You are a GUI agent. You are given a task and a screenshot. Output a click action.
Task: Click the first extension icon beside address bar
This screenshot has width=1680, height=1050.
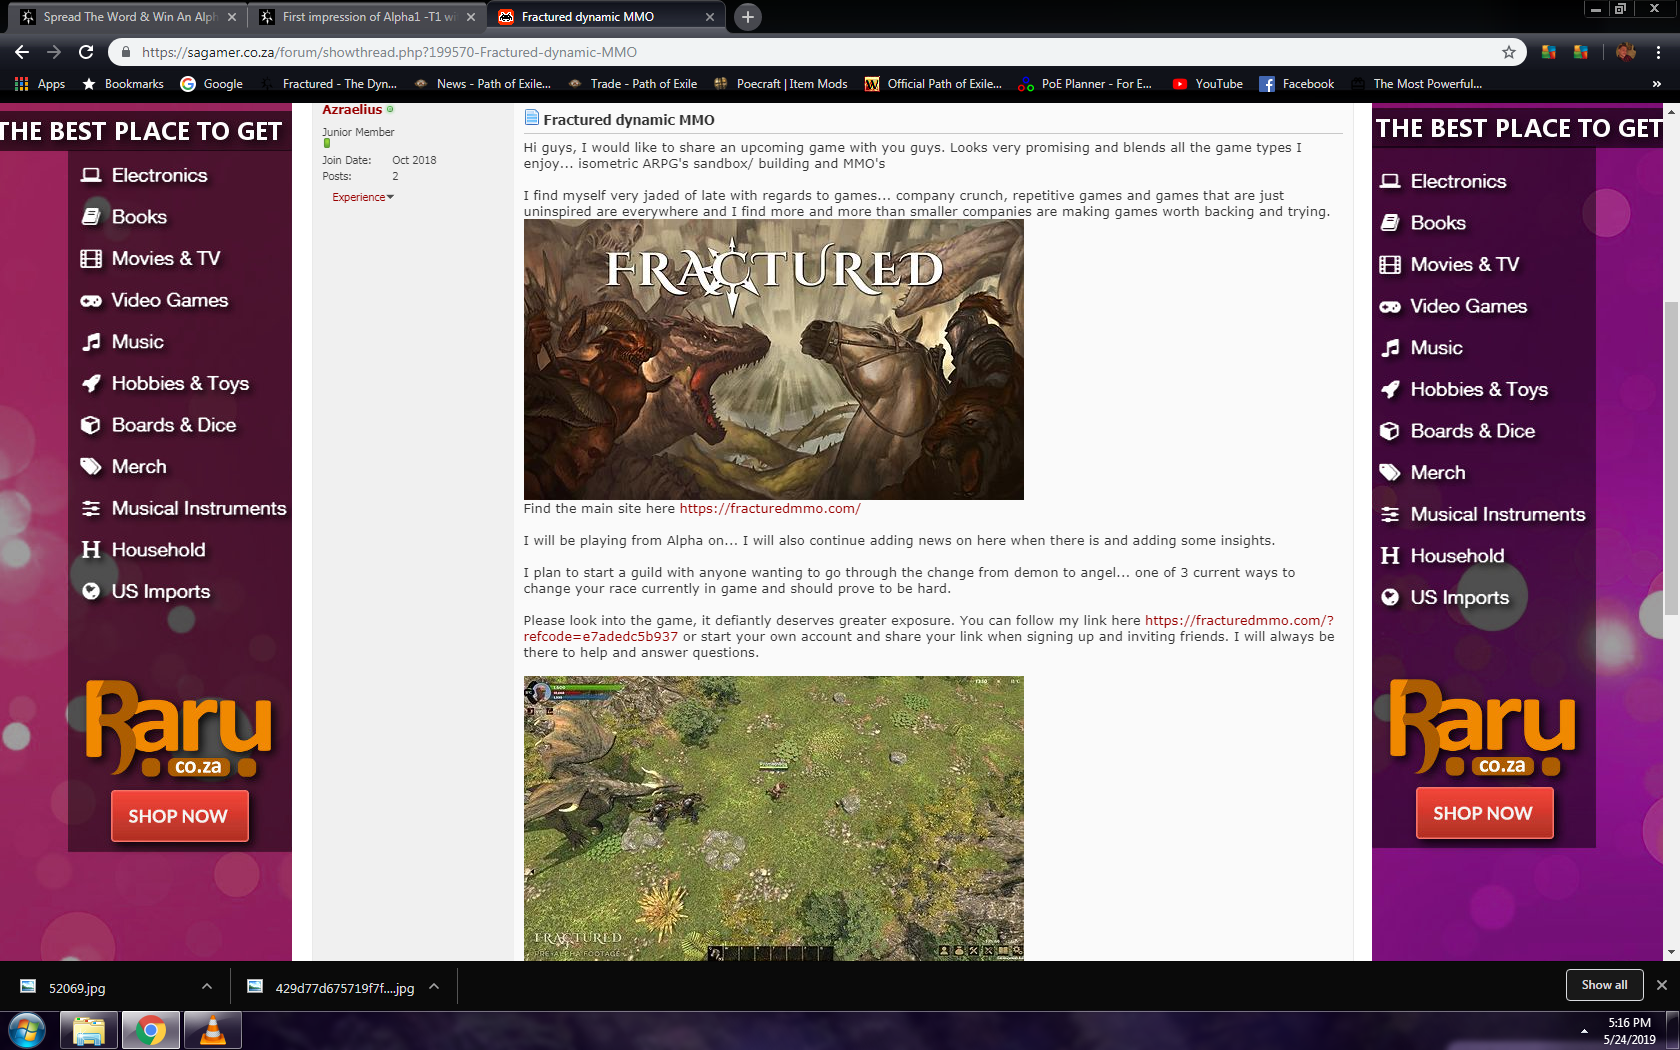(1549, 52)
